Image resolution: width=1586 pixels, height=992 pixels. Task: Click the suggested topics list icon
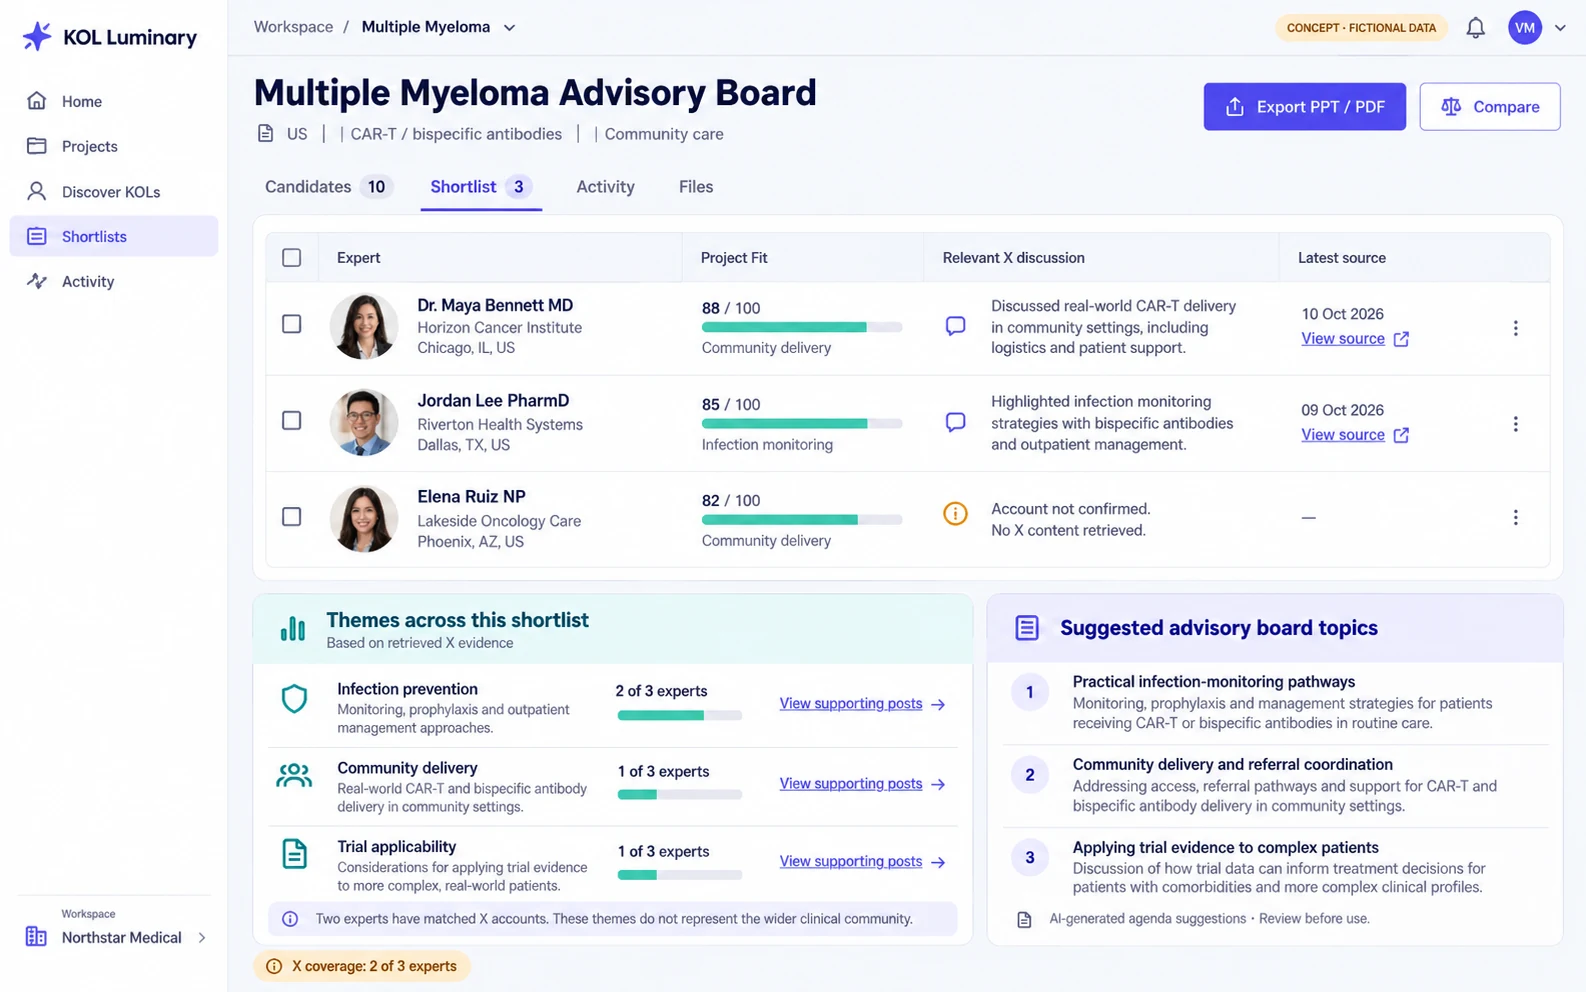point(1027,628)
